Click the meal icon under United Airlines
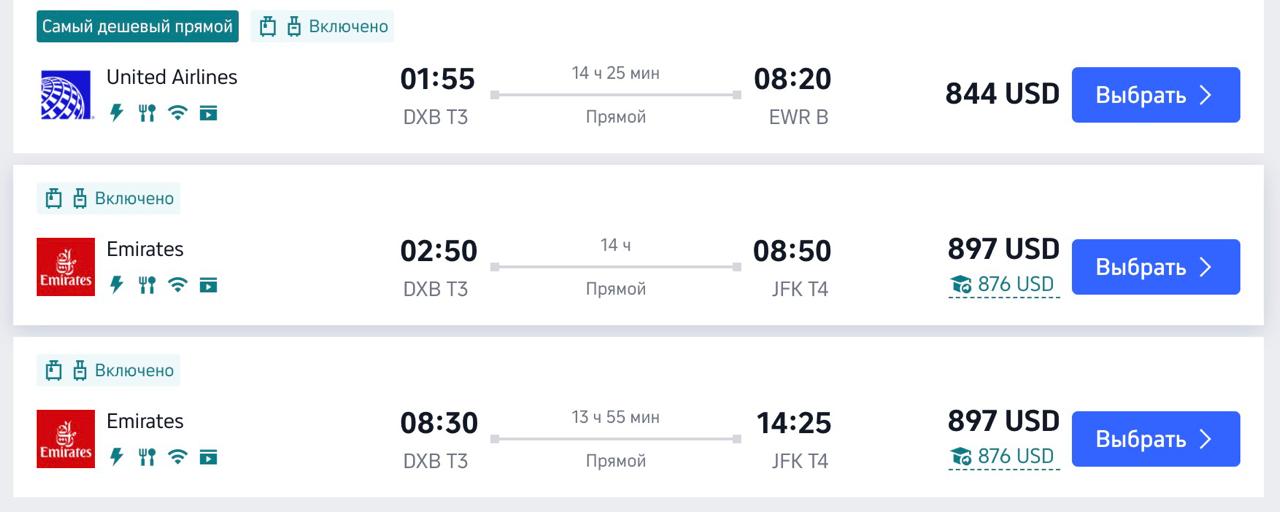1280x512 pixels. pos(147,113)
